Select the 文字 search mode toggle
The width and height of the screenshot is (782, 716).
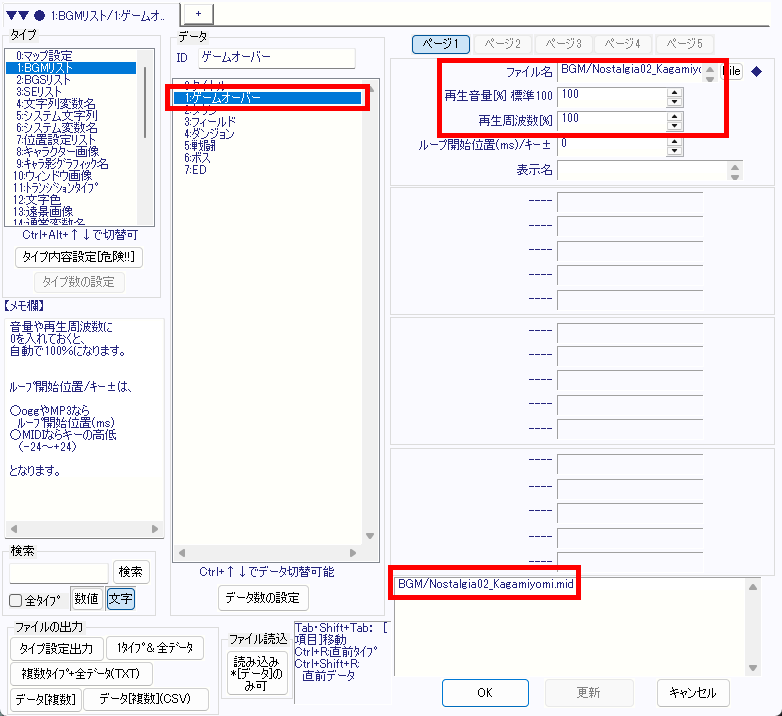120,599
